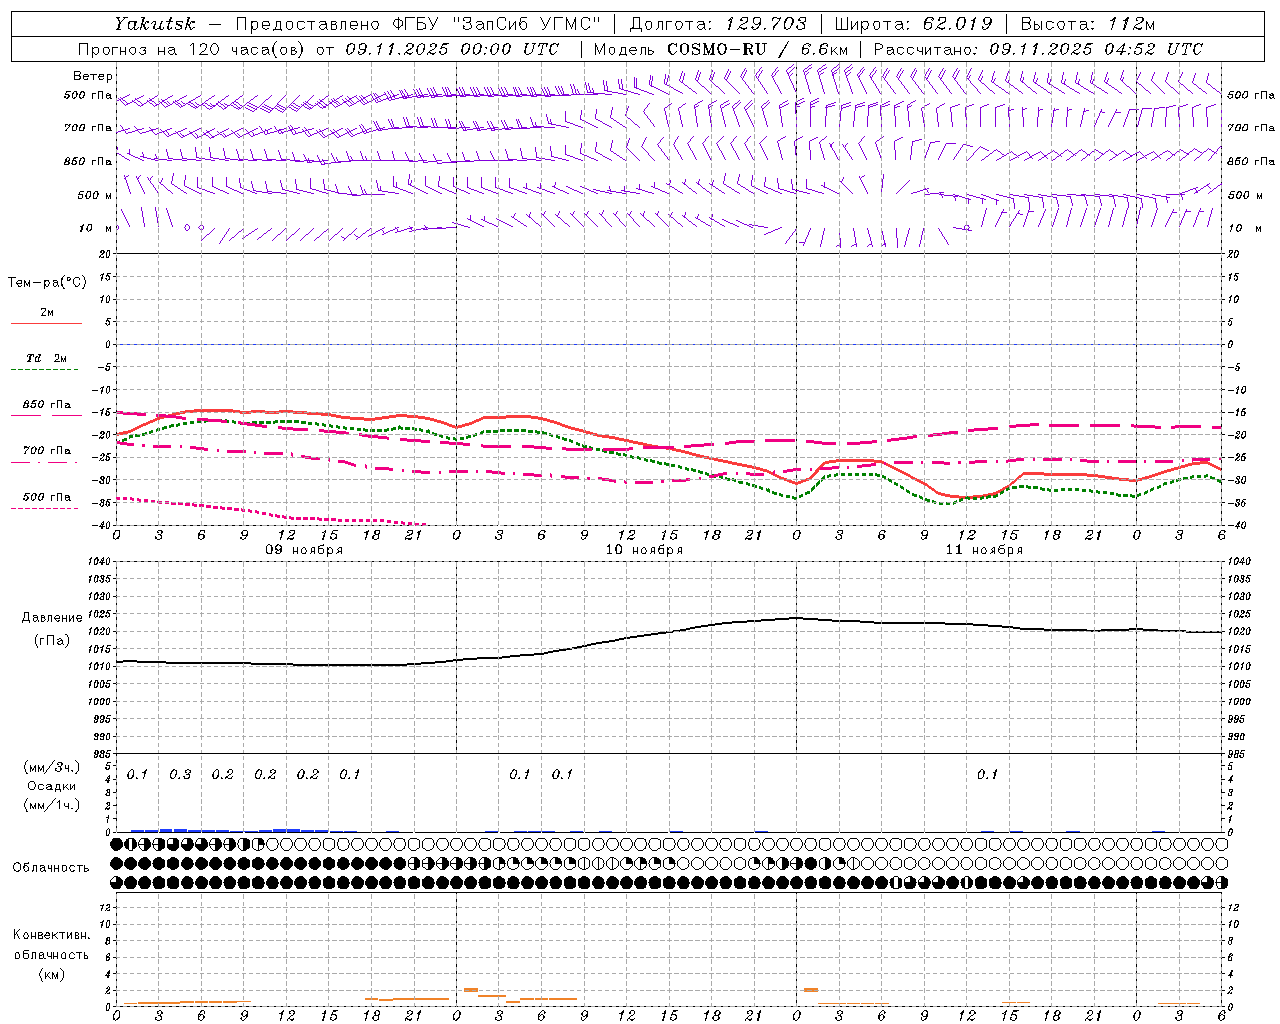Select the 'Давление' pressure panel label
This screenshot has width=1280, height=1024.
52,618
